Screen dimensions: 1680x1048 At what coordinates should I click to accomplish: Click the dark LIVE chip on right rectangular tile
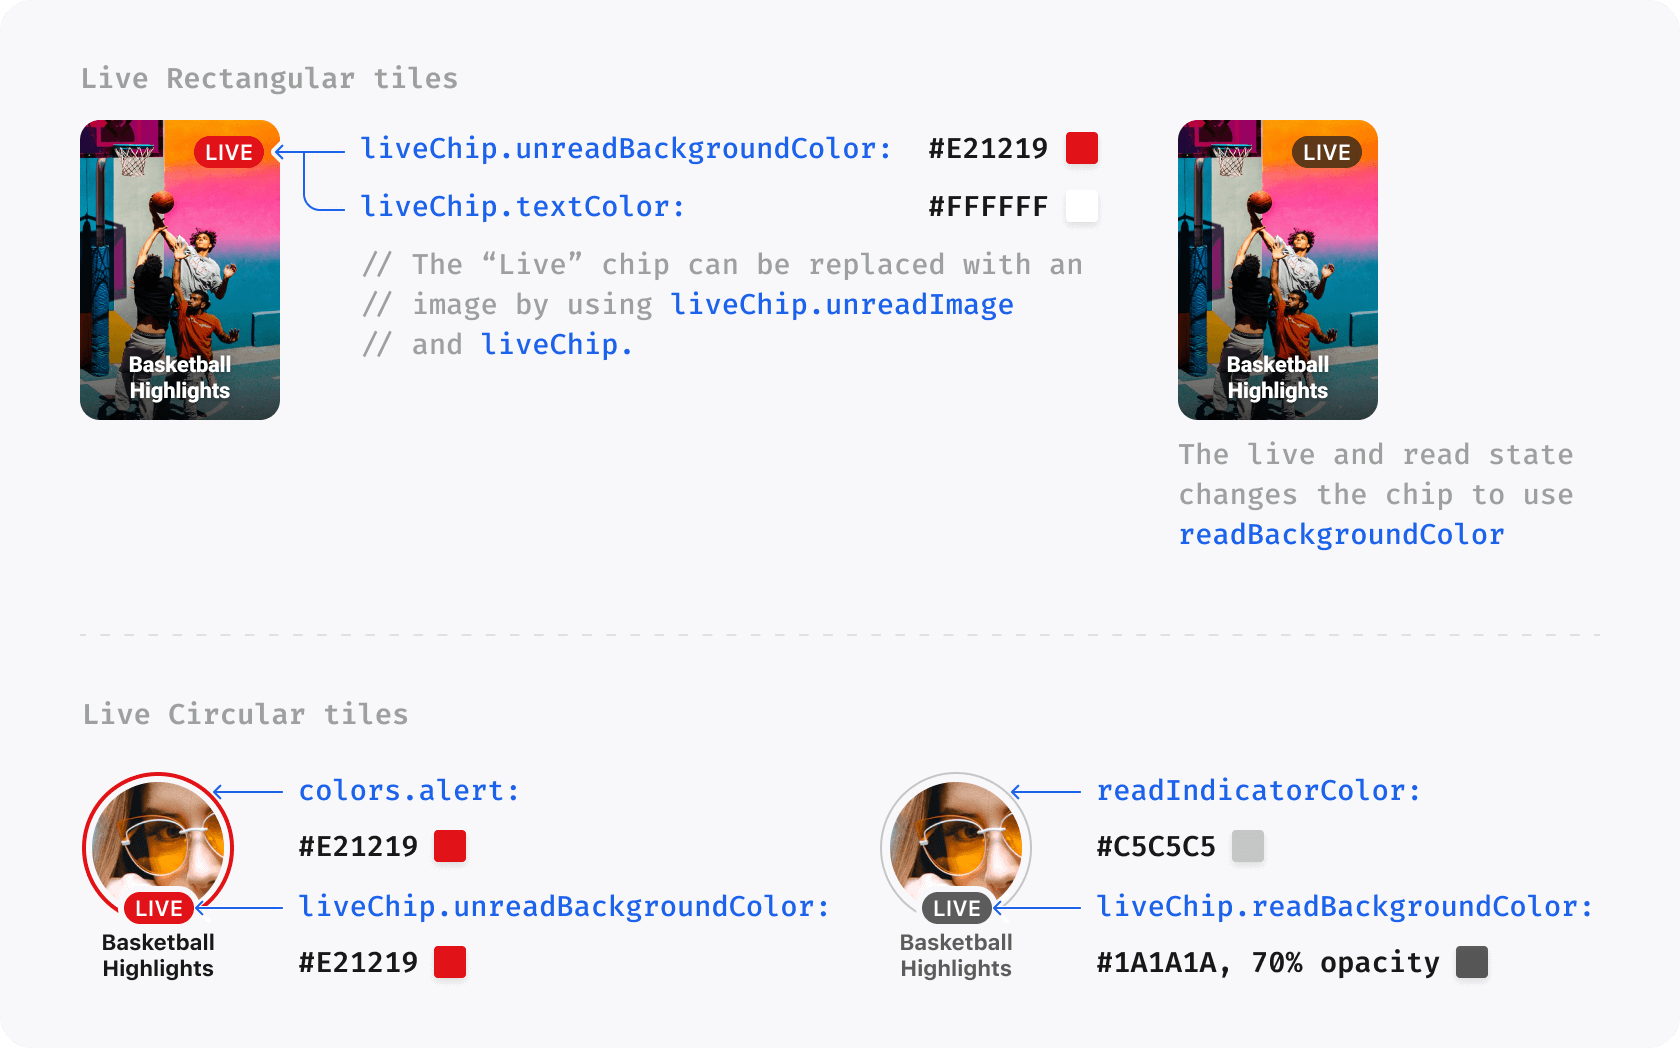point(1326,152)
